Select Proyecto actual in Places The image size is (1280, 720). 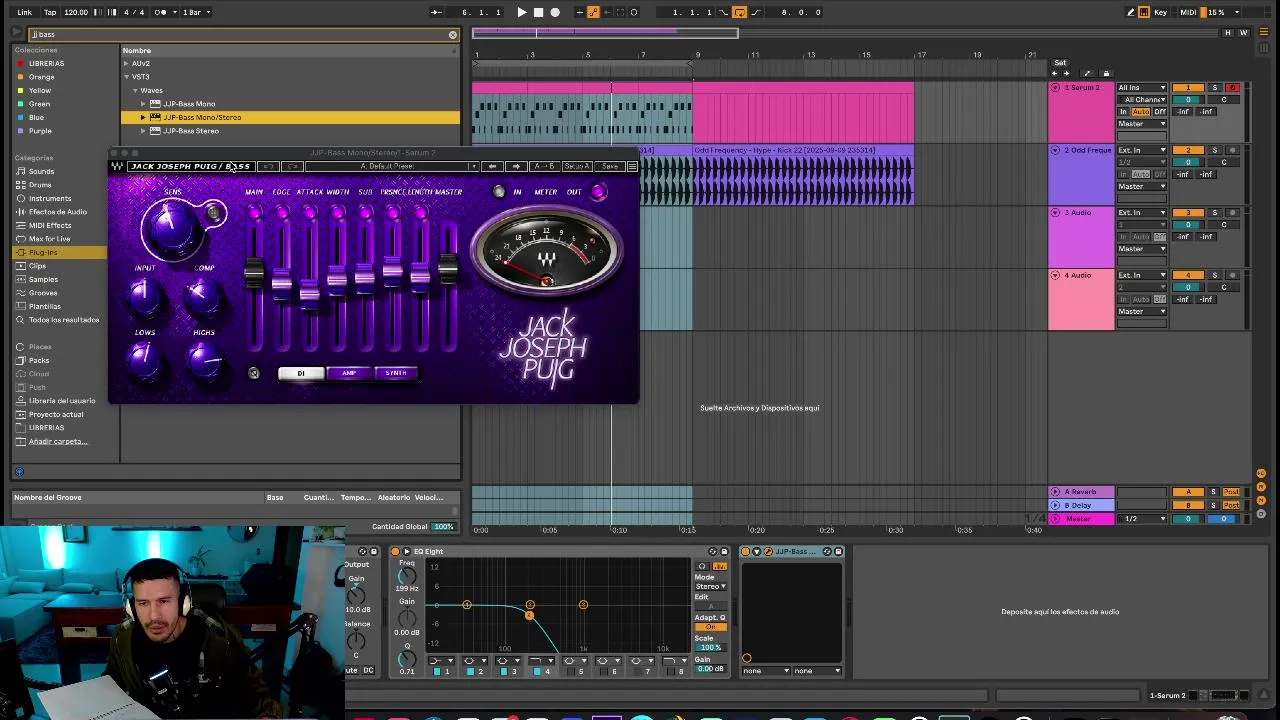[x=56, y=414]
